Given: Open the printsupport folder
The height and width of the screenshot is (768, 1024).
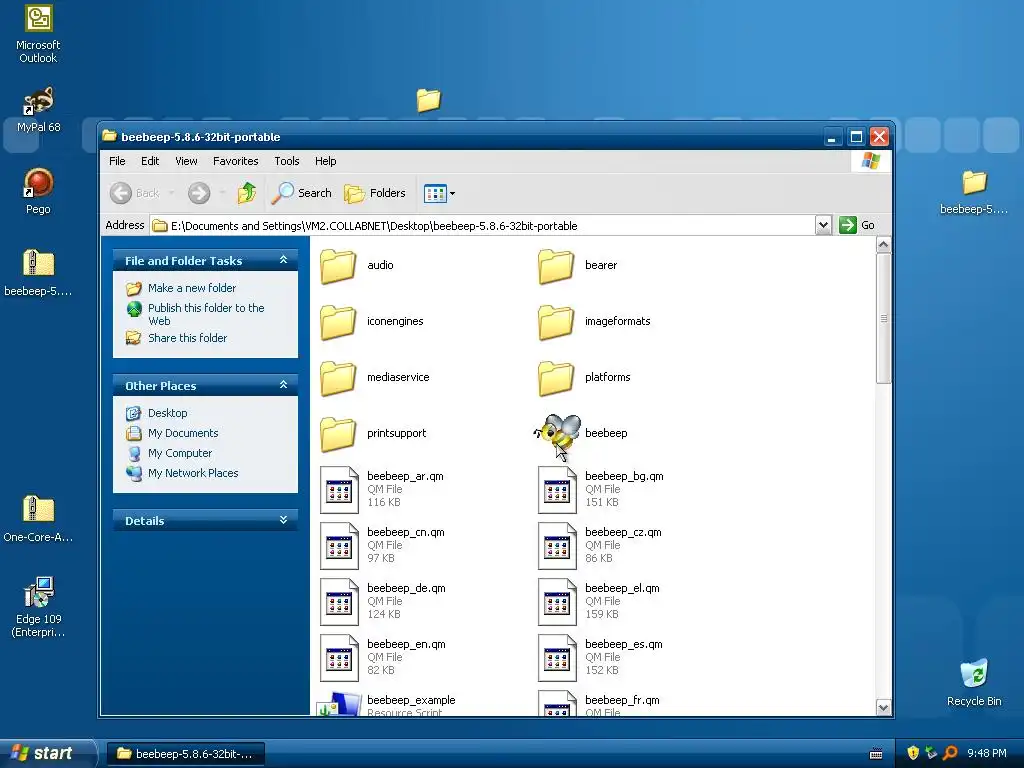Looking at the screenshot, I should point(338,434).
